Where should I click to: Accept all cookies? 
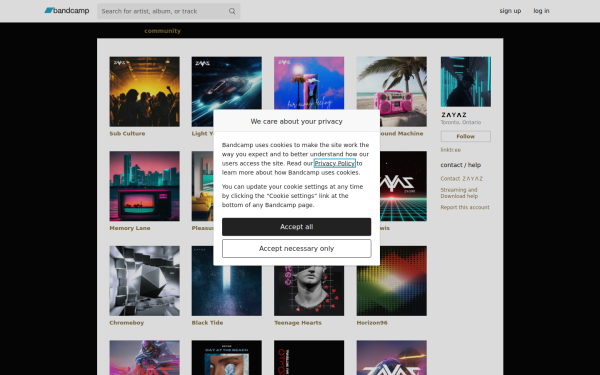296,227
